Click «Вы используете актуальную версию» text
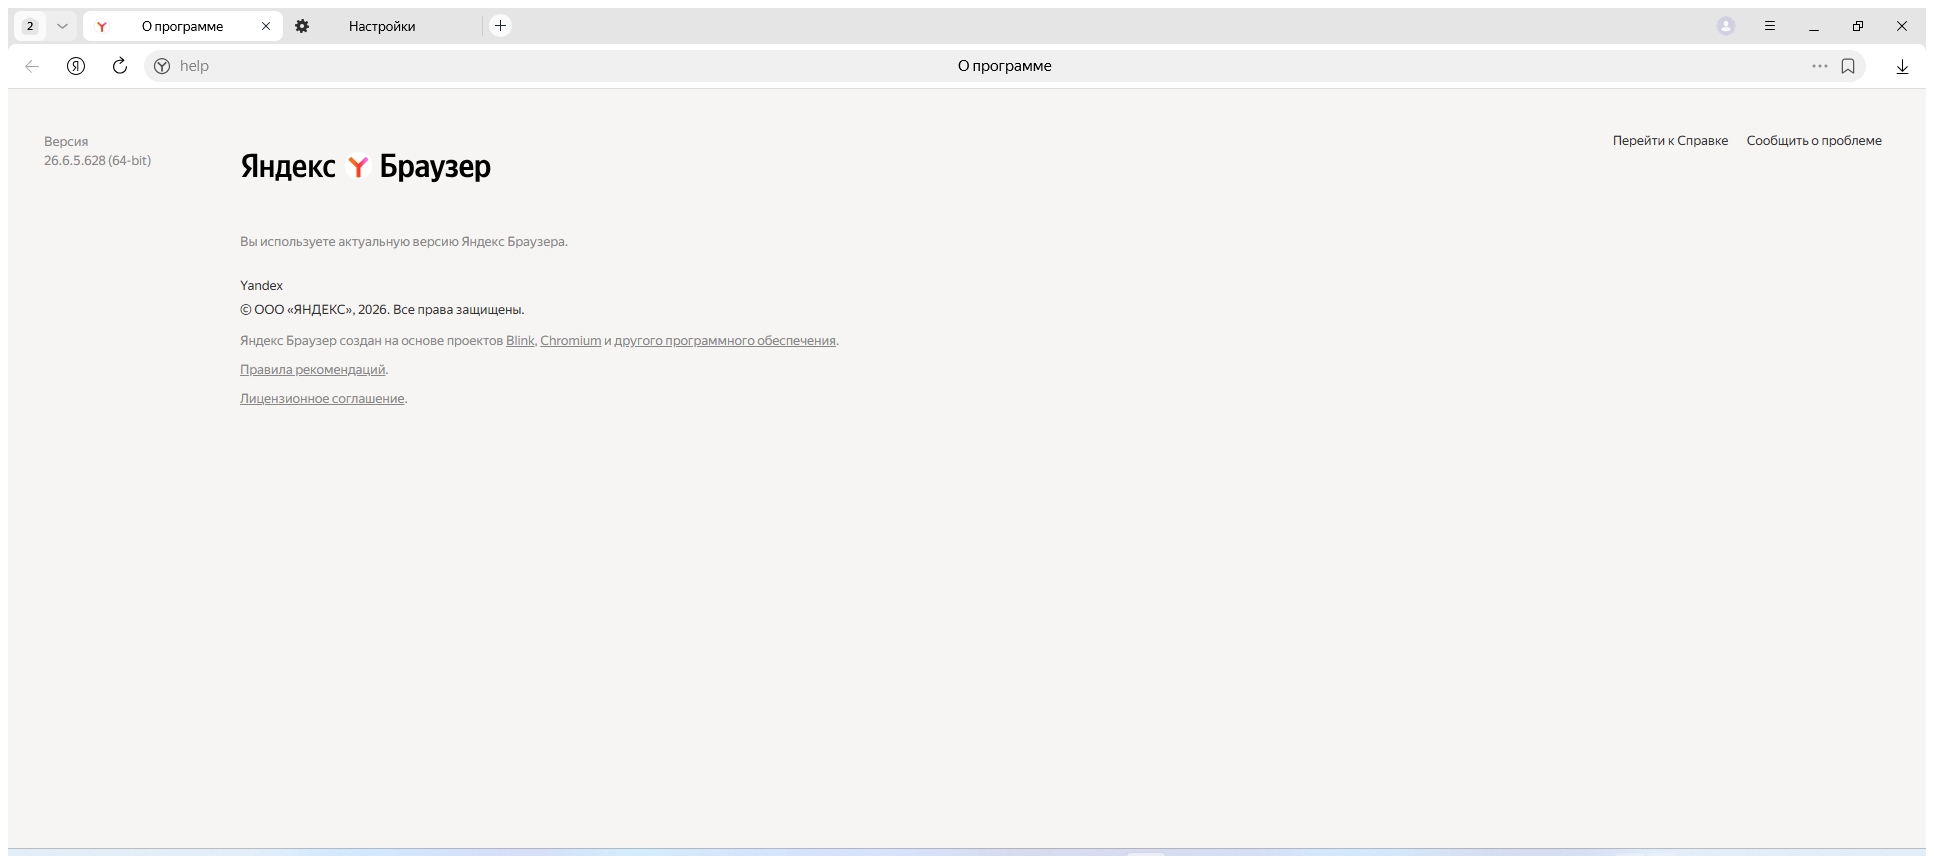Viewport: 1934px width, 856px height. (404, 242)
